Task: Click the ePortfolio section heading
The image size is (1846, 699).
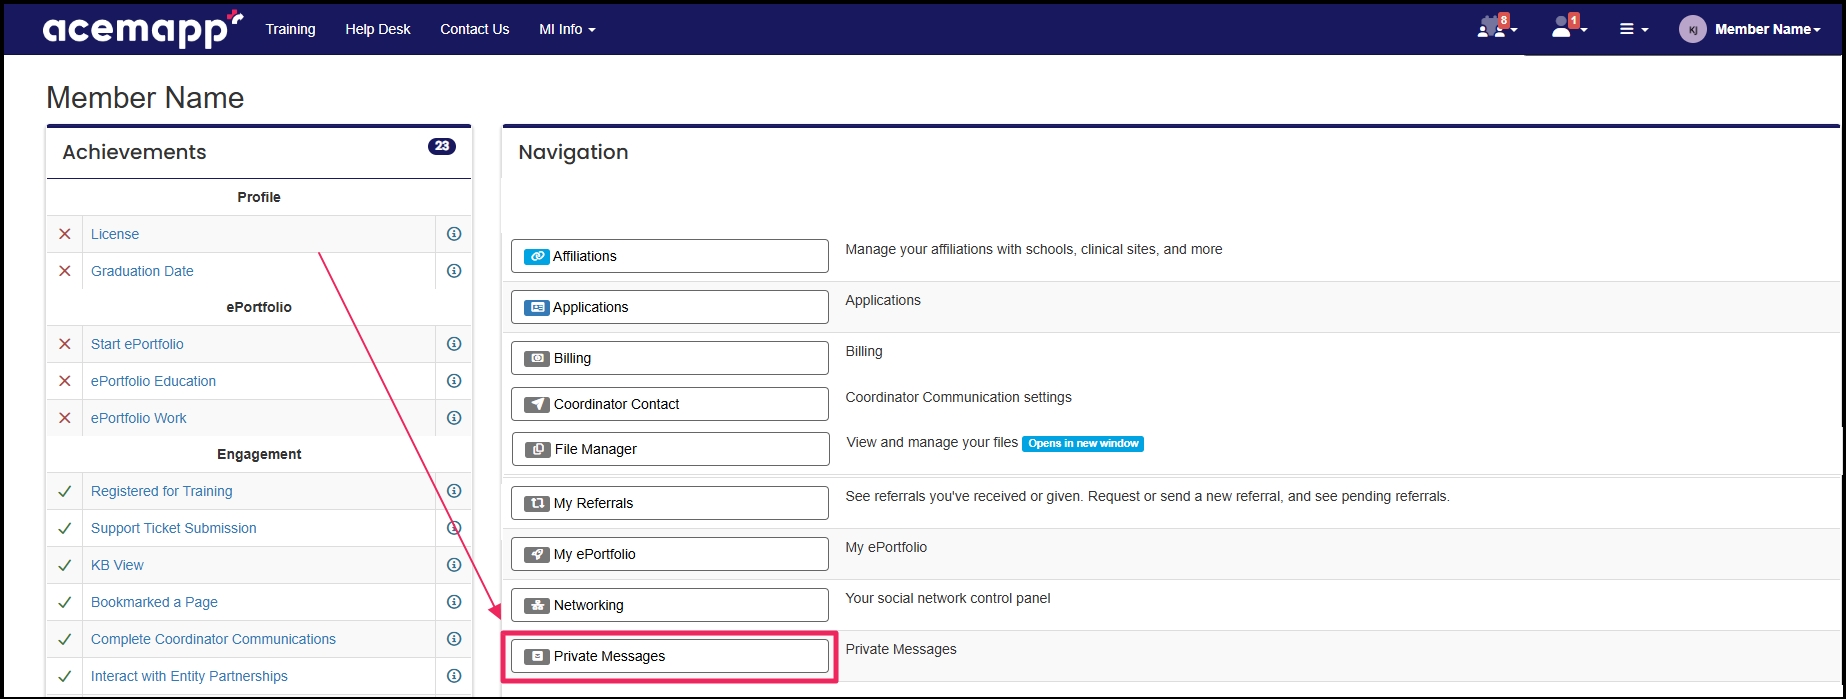Action: click(x=259, y=307)
